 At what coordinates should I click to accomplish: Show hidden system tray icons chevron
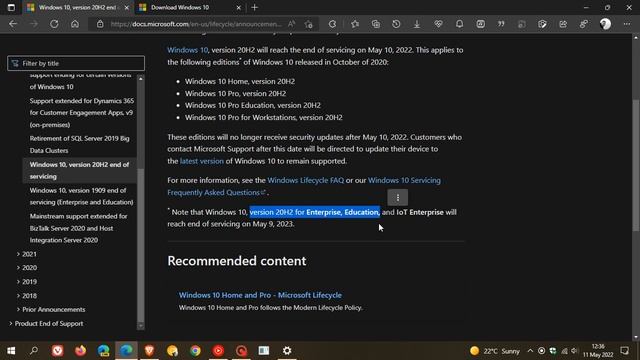[530, 351]
